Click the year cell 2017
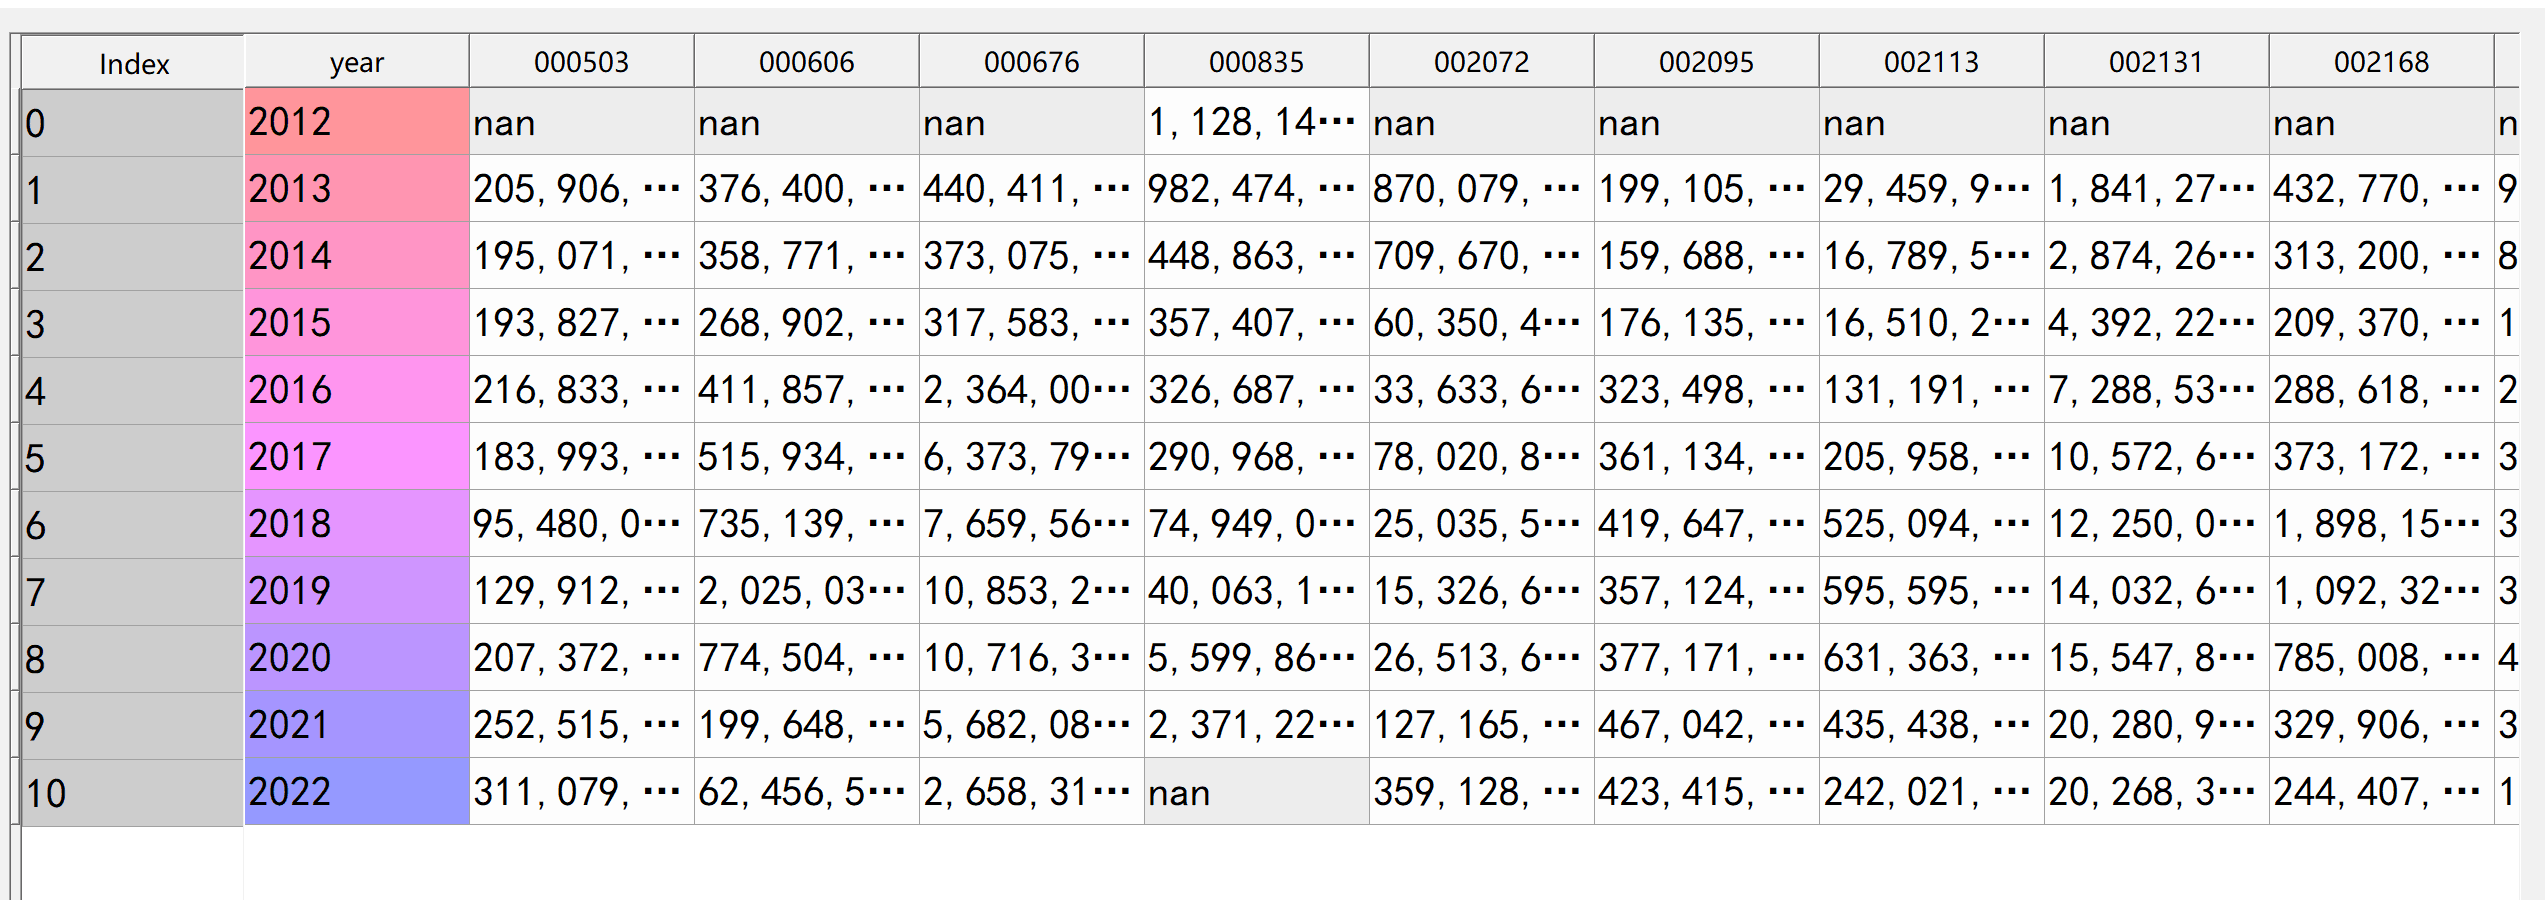 357,457
